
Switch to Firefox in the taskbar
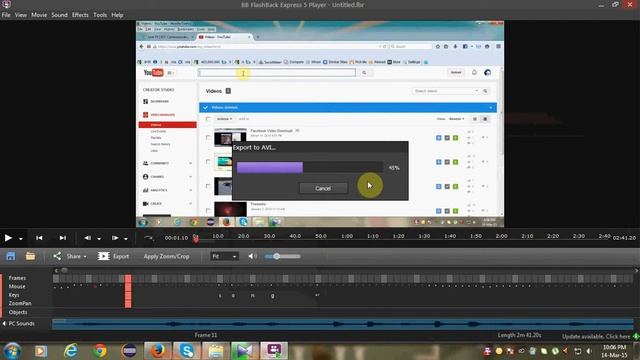pos(158,351)
